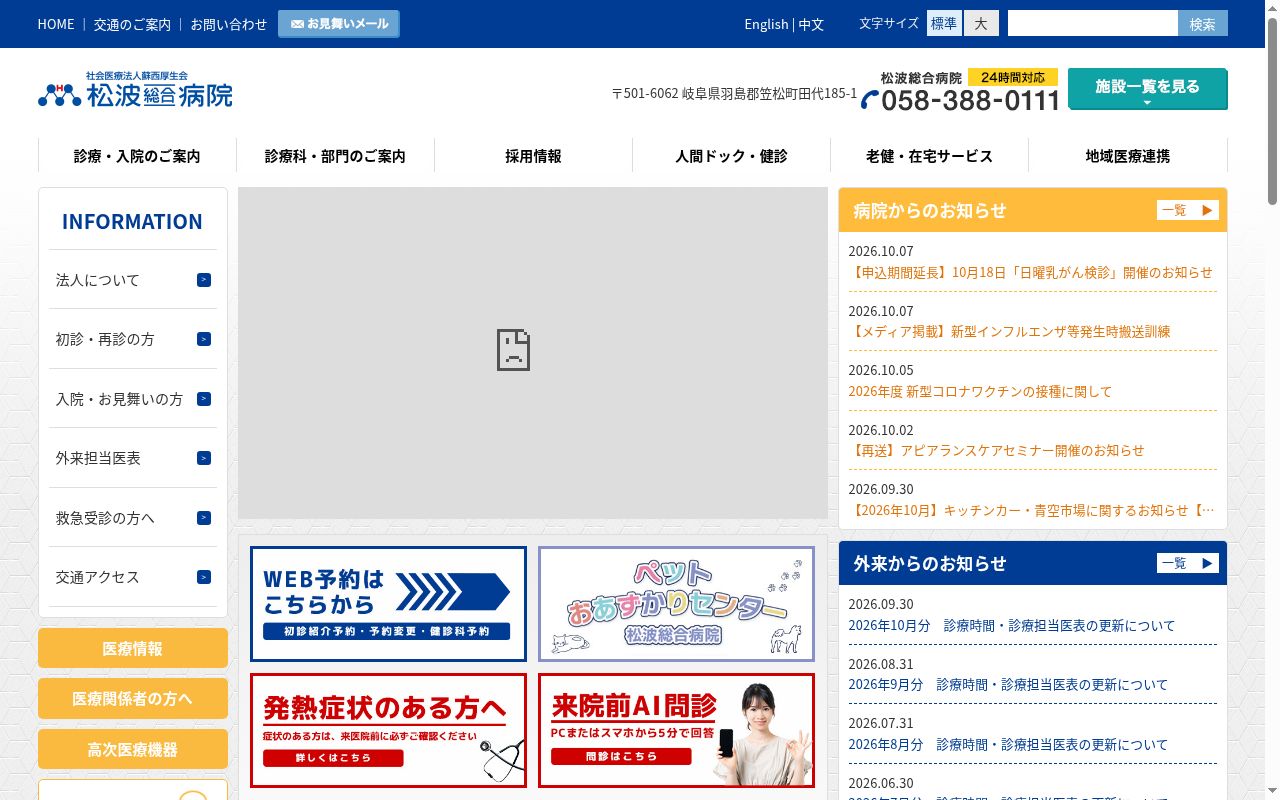Click the お見舞いメール button

tap(339, 24)
